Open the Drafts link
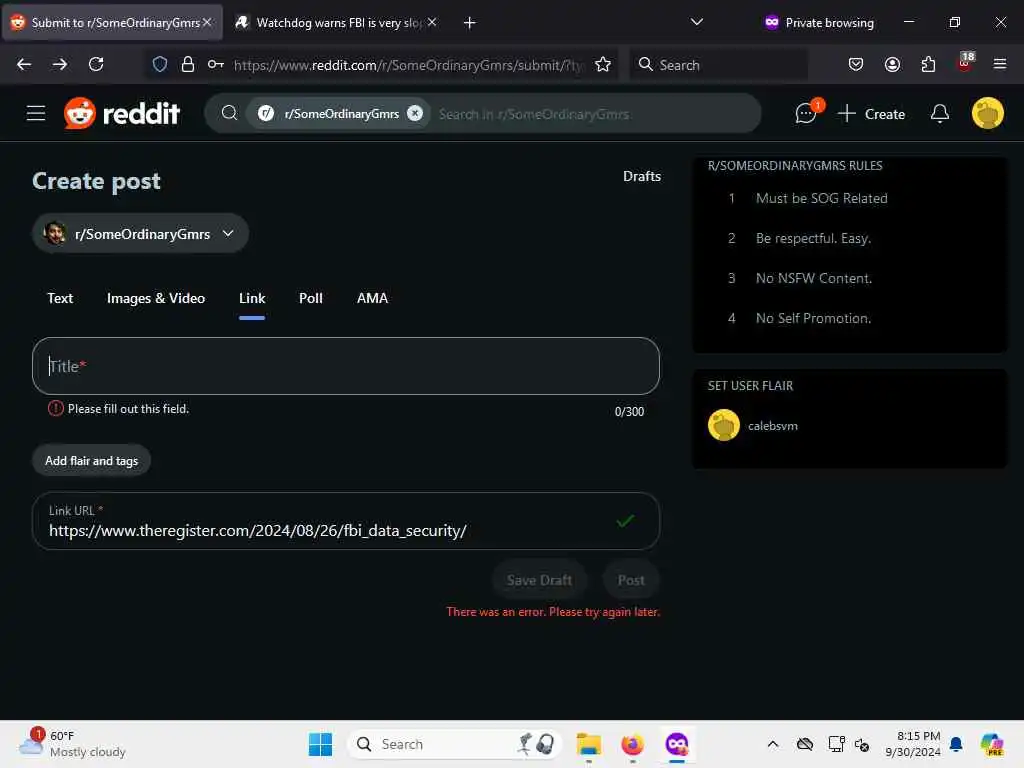Image resolution: width=1024 pixels, height=768 pixels. [x=642, y=176]
